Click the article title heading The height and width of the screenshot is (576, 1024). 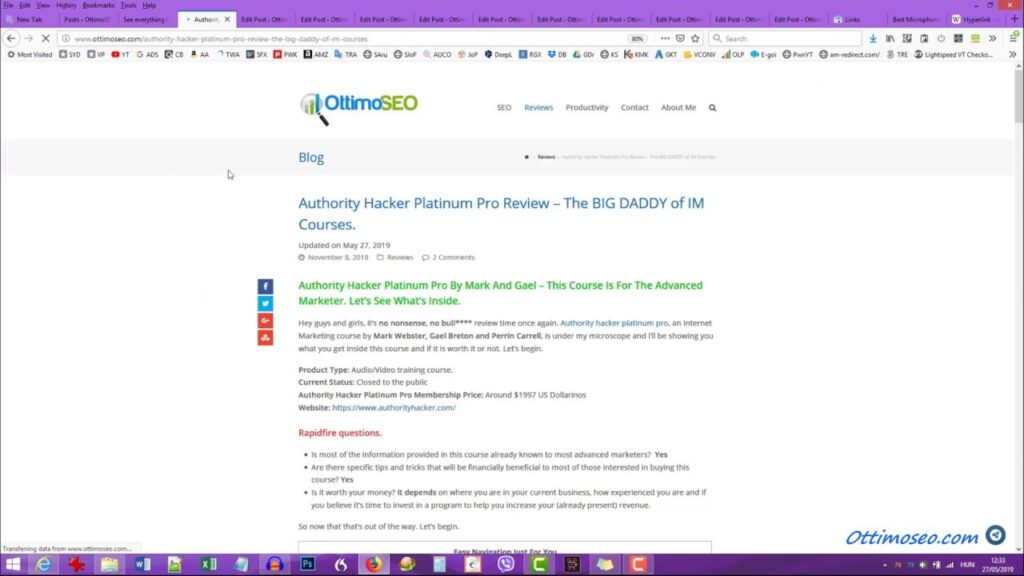pos(501,214)
